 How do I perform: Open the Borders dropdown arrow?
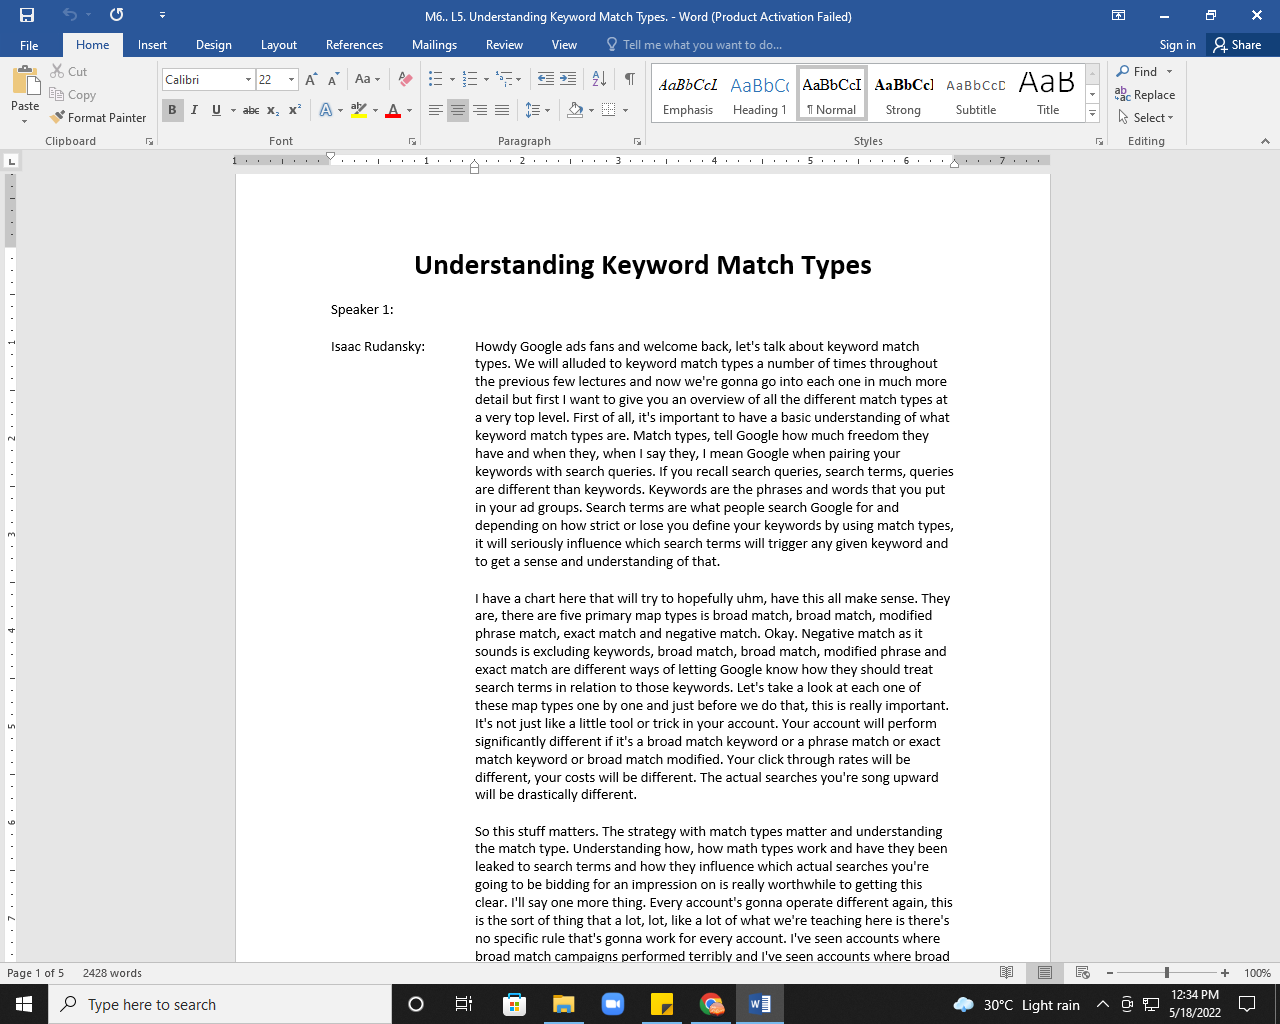[x=625, y=110]
